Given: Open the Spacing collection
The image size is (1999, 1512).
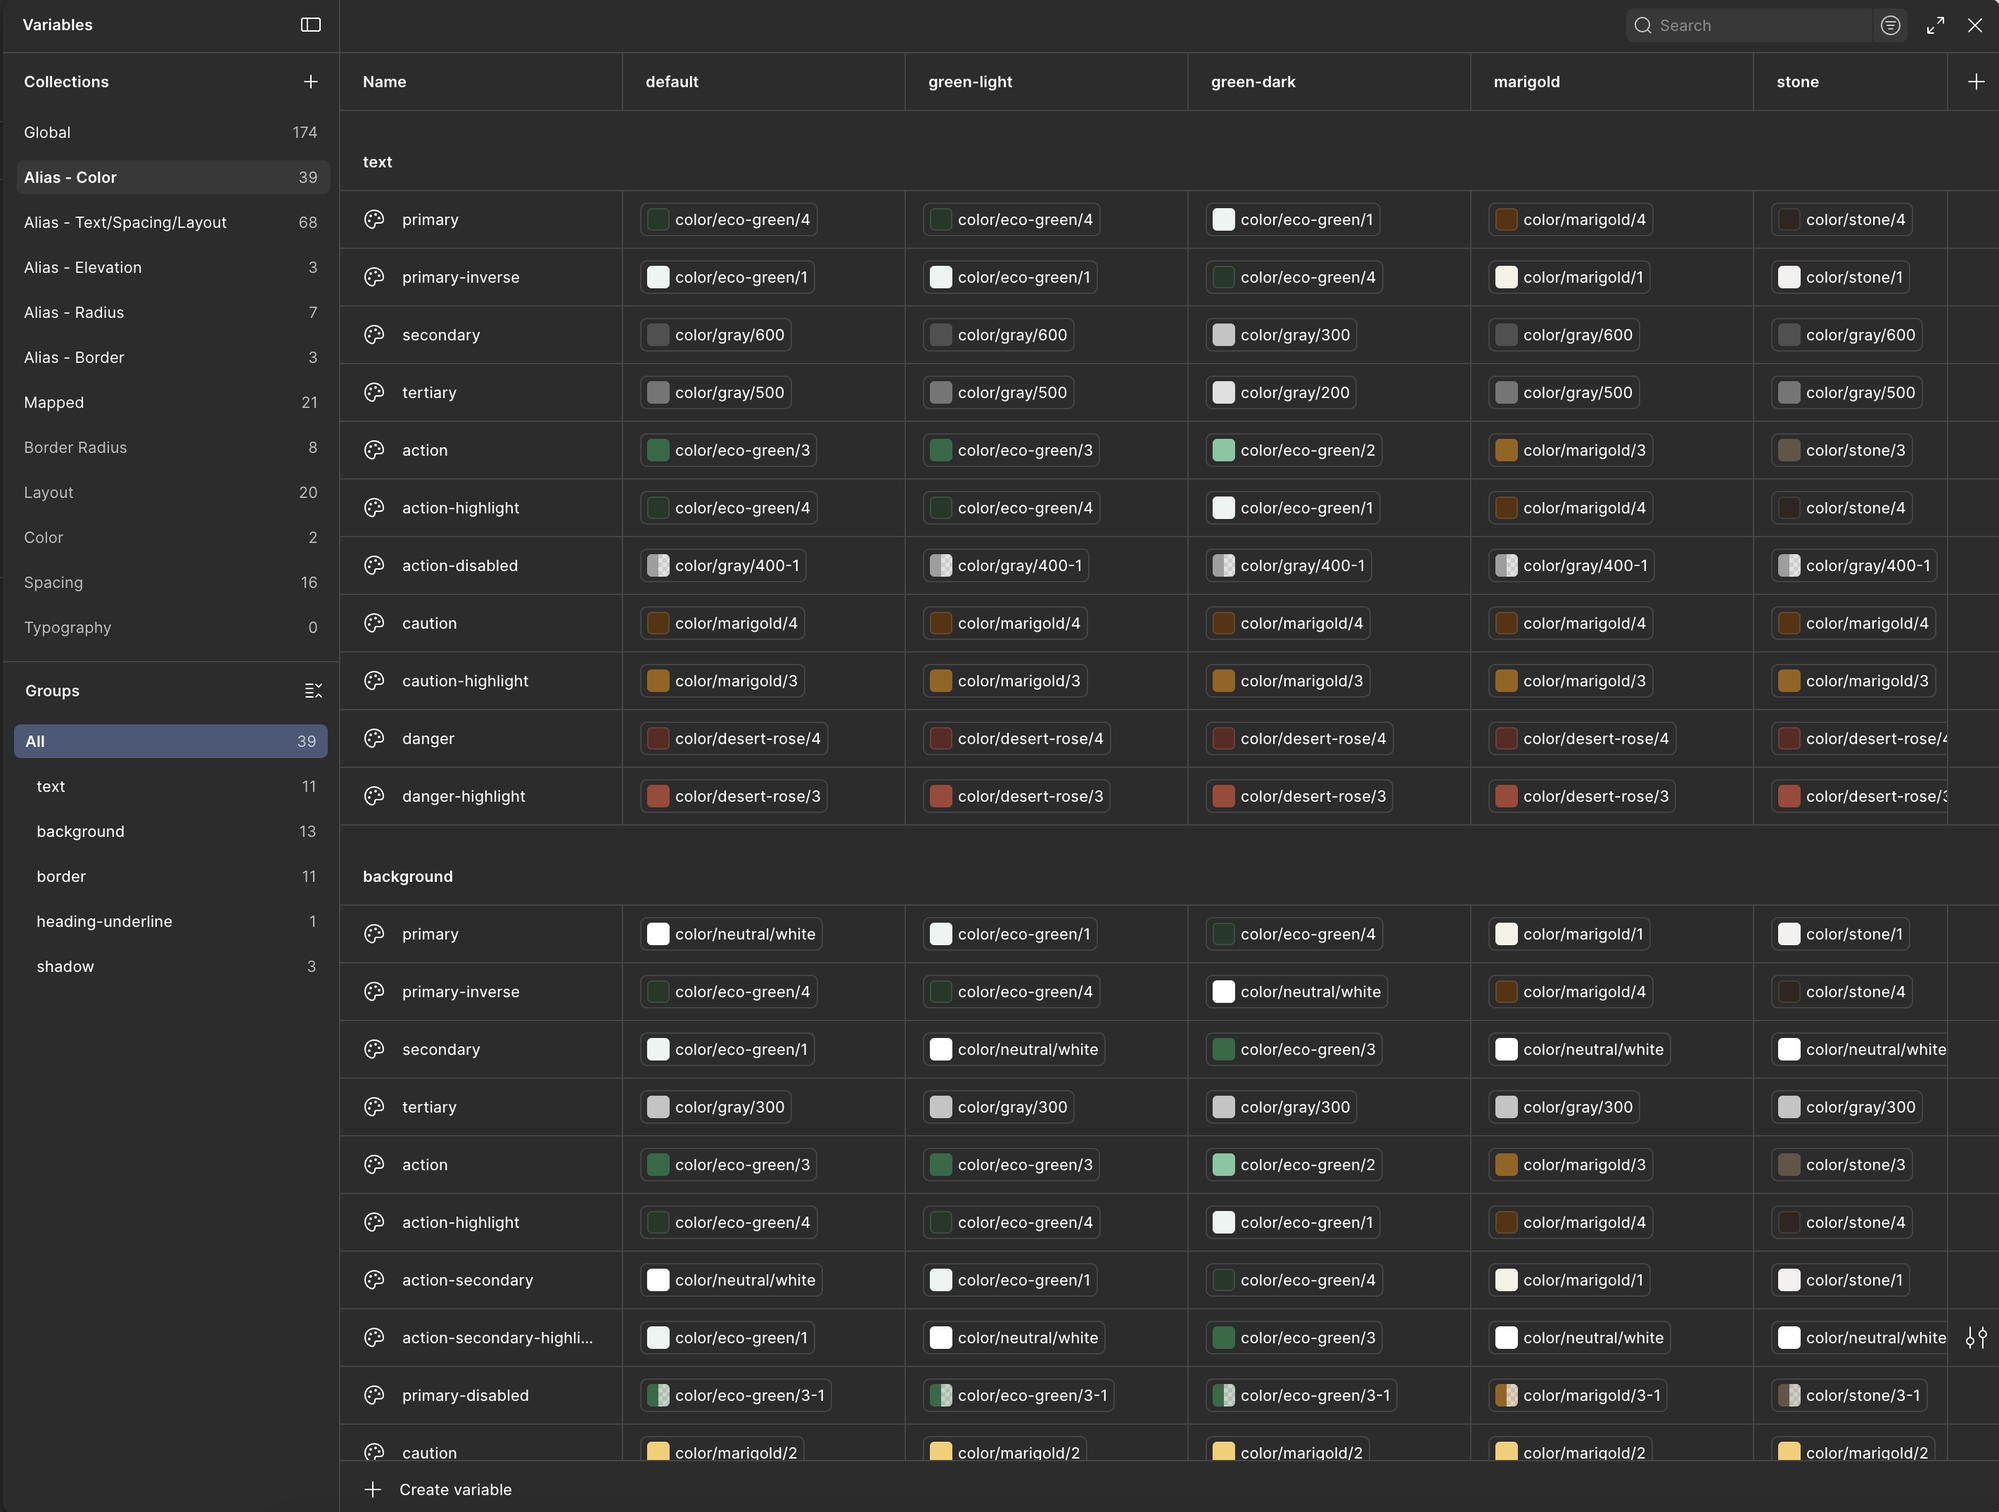Looking at the screenshot, I should [x=171, y=582].
